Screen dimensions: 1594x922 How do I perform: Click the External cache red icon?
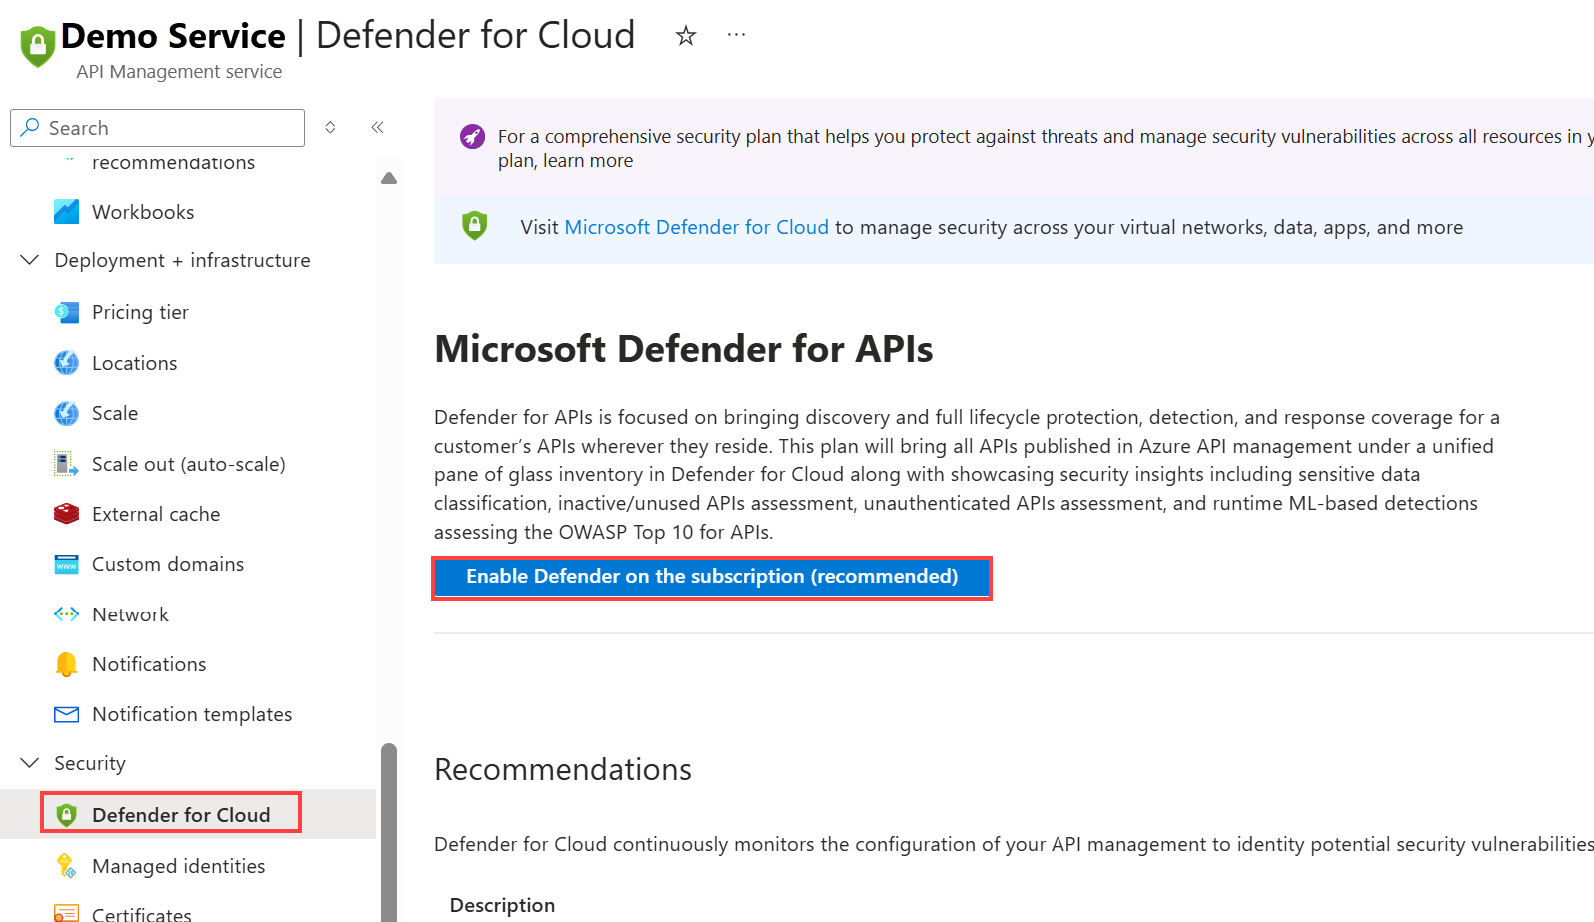[x=66, y=514]
